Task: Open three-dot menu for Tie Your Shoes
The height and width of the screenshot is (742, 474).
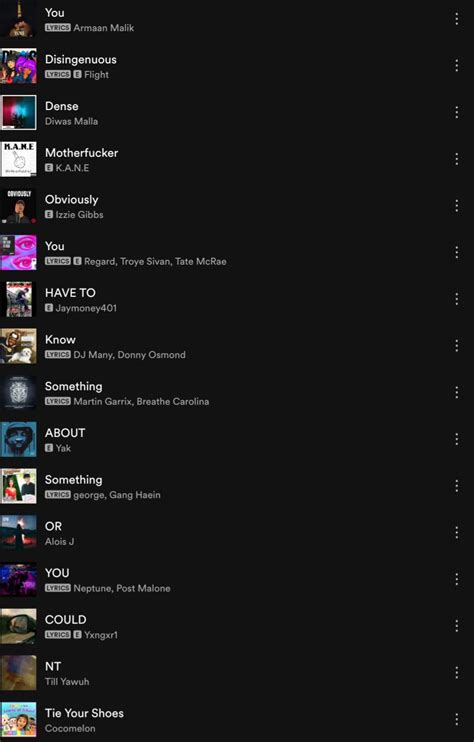Action: [x=456, y=720]
